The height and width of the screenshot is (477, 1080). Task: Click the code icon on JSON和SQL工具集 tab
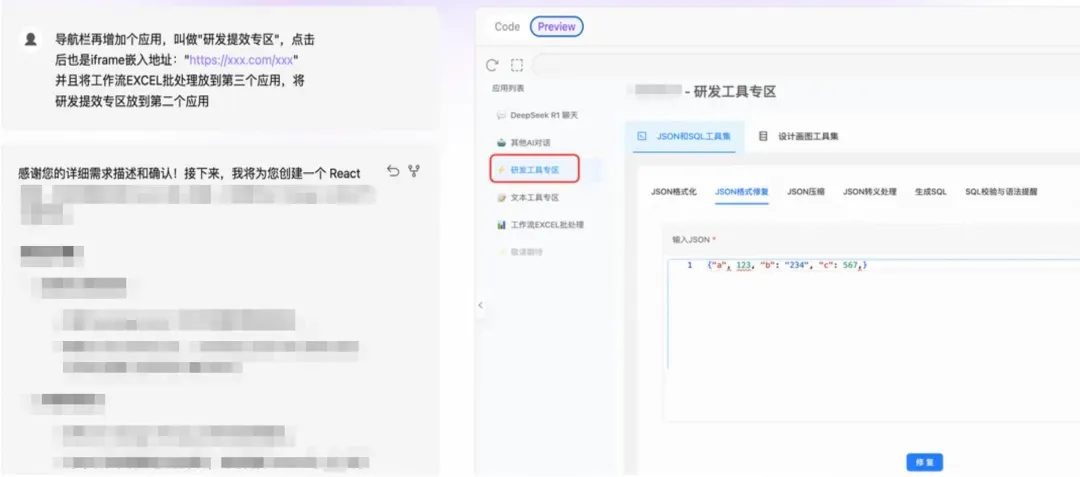(x=643, y=136)
